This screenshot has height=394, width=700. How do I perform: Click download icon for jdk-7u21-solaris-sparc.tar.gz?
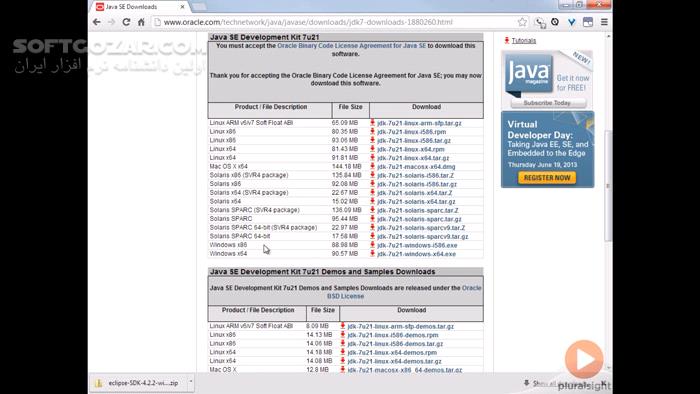[x=372, y=219]
